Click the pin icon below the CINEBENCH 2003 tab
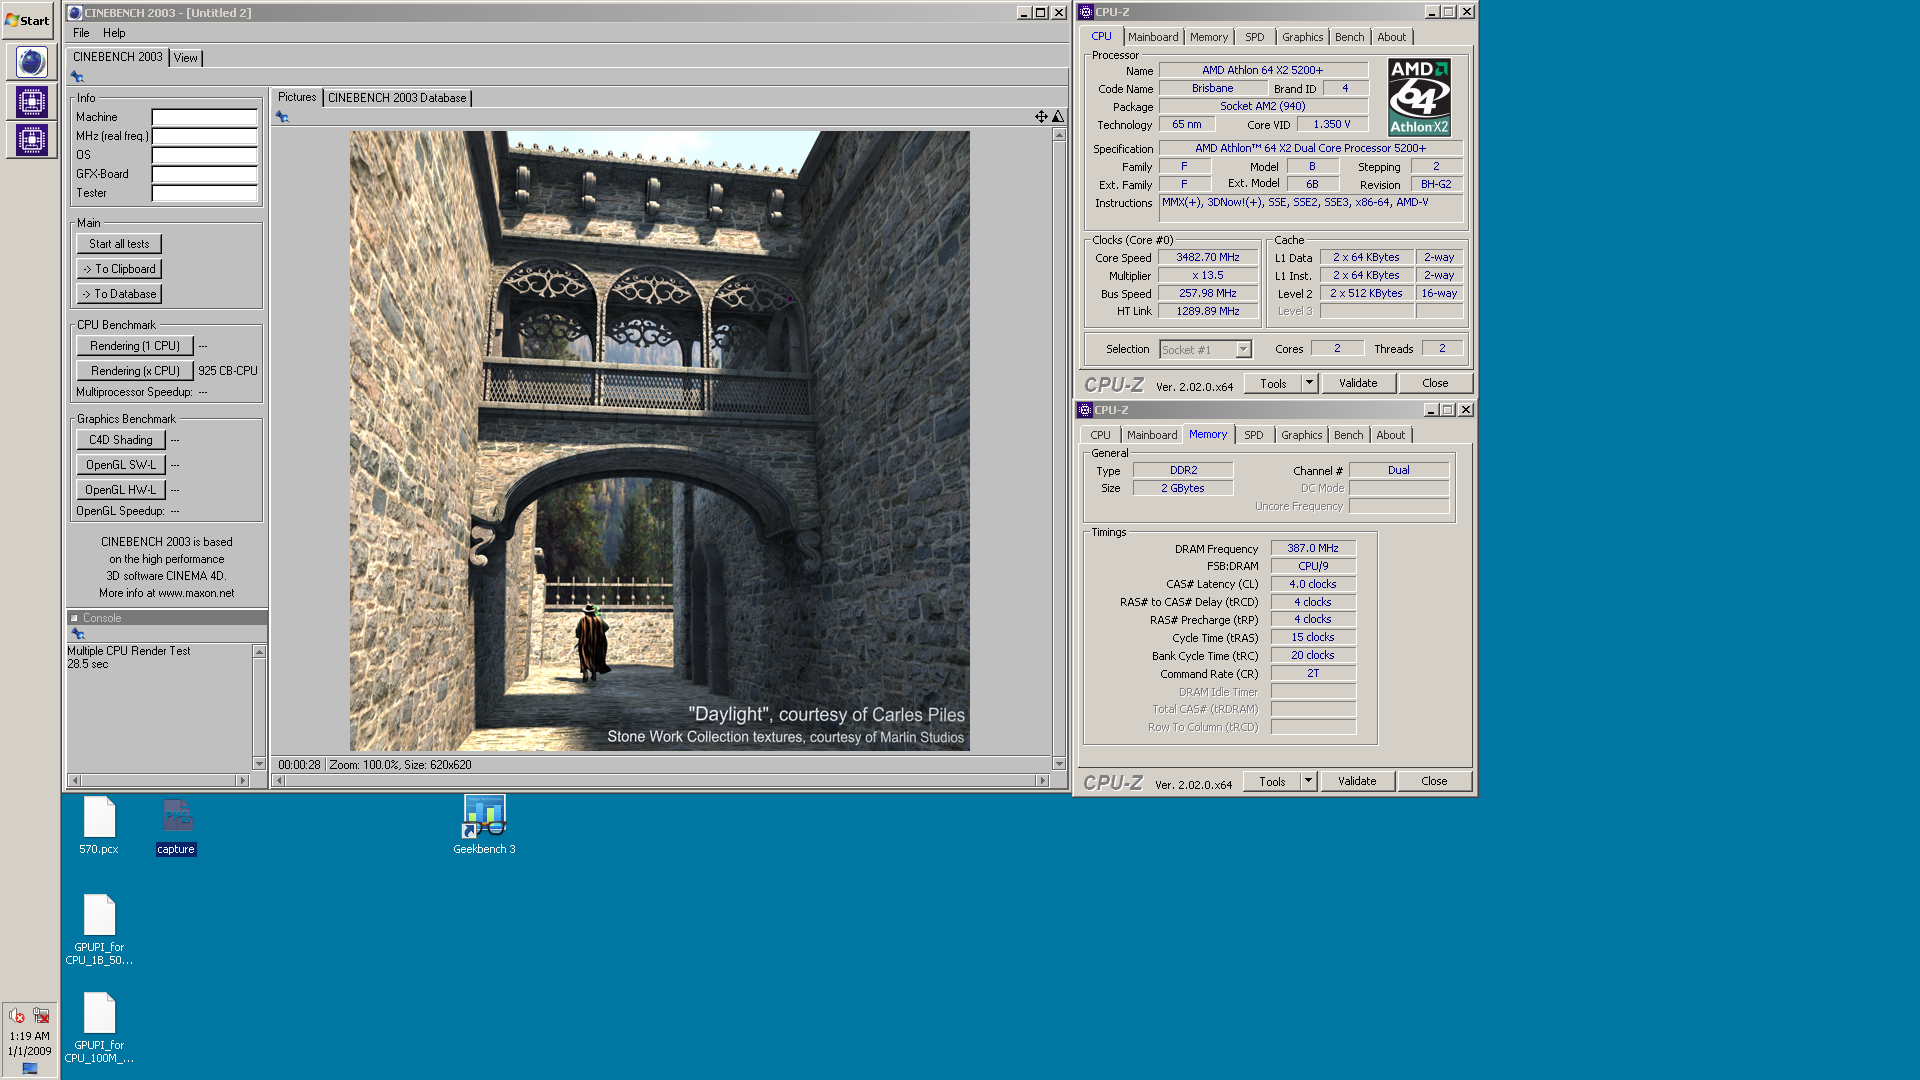This screenshot has width=1920, height=1080. [77, 77]
